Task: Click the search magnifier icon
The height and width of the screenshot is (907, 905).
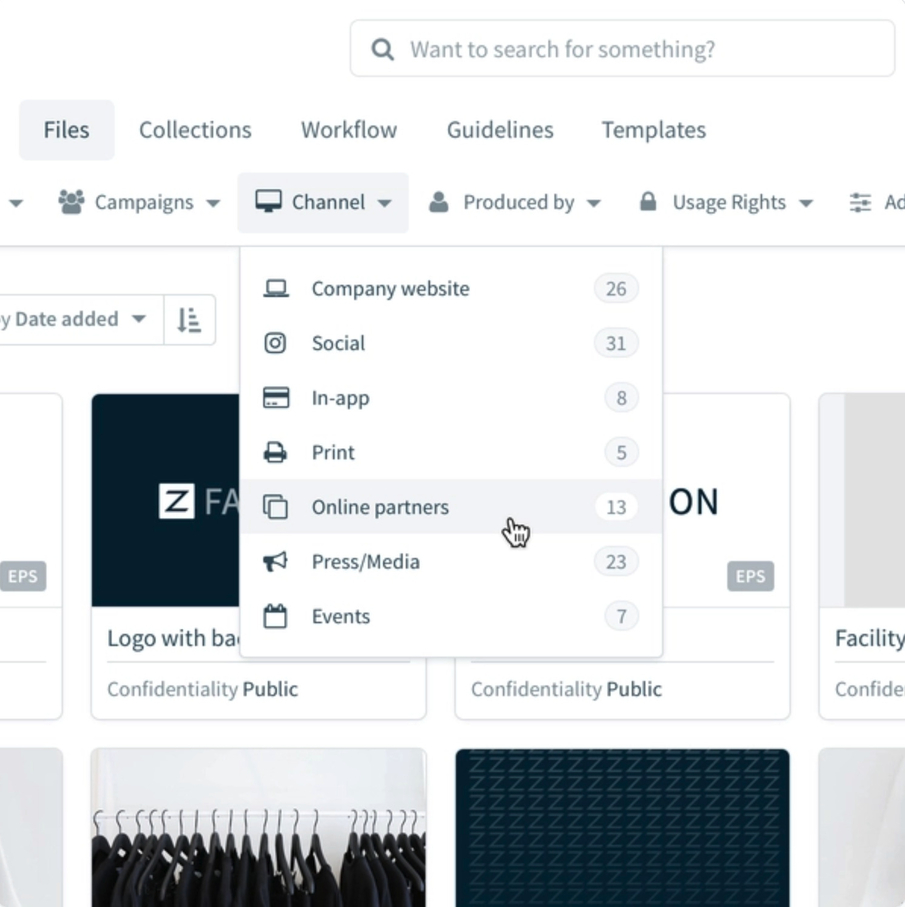Action: pyautogui.click(x=382, y=50)
